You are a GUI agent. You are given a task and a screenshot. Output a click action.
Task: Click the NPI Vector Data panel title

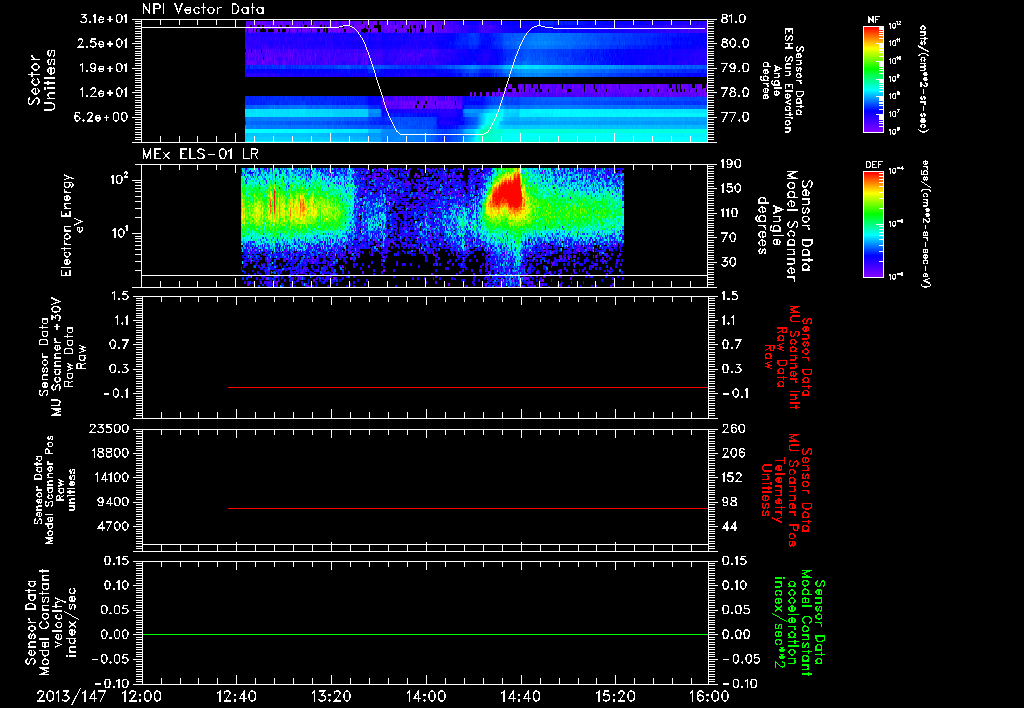pos(203,9)
